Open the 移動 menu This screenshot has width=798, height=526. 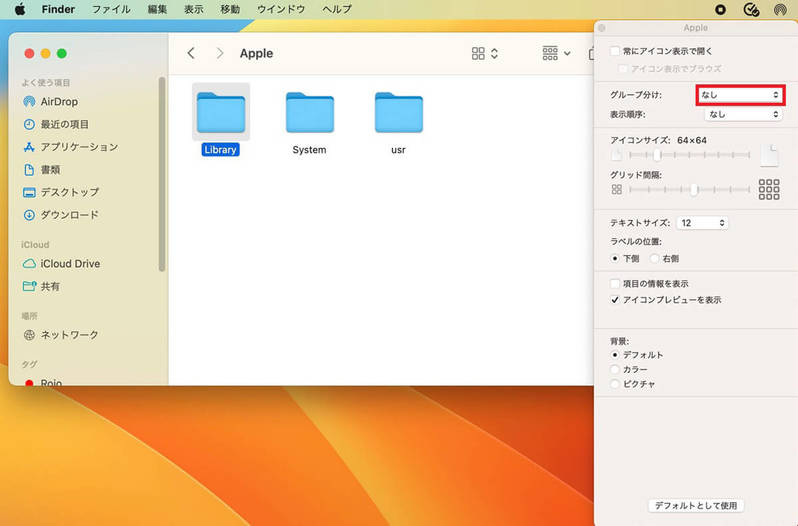[x=230, y=9]
